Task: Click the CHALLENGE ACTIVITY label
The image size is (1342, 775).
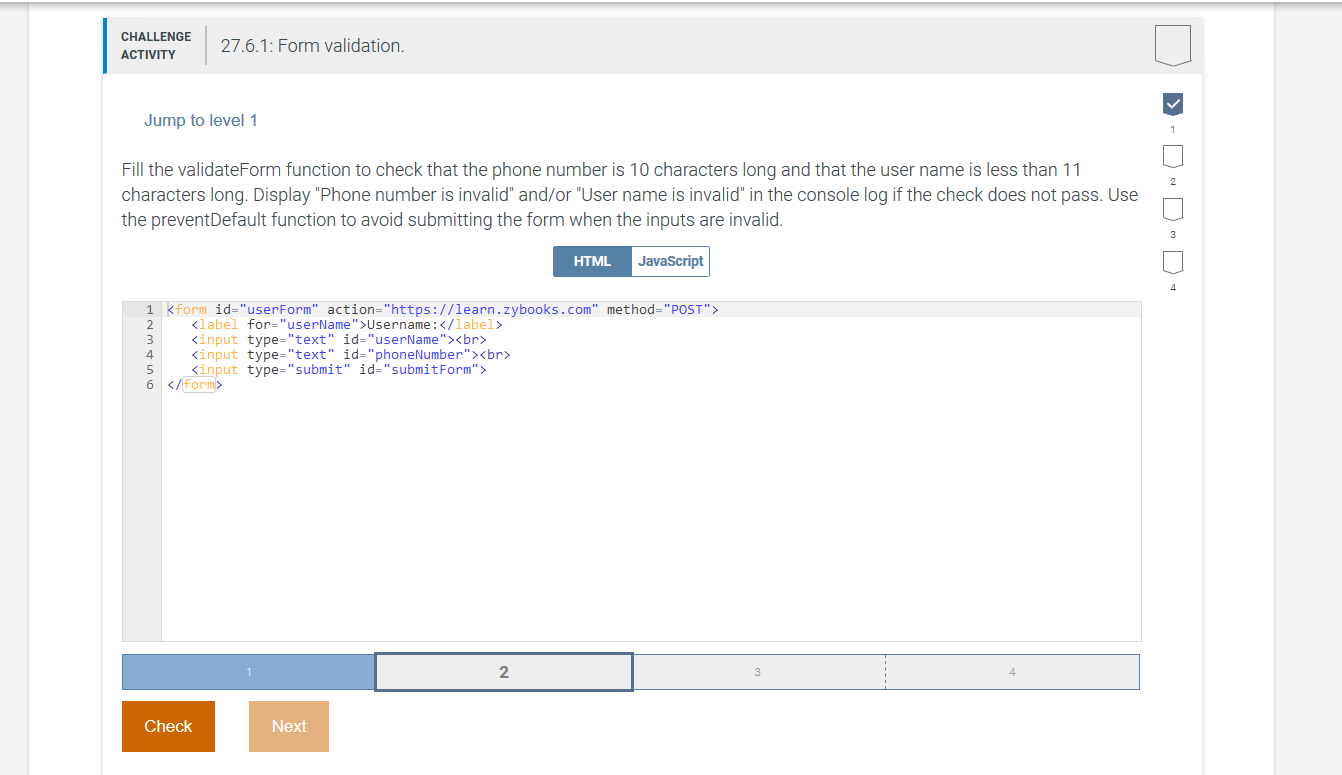Action: (156, 46)
